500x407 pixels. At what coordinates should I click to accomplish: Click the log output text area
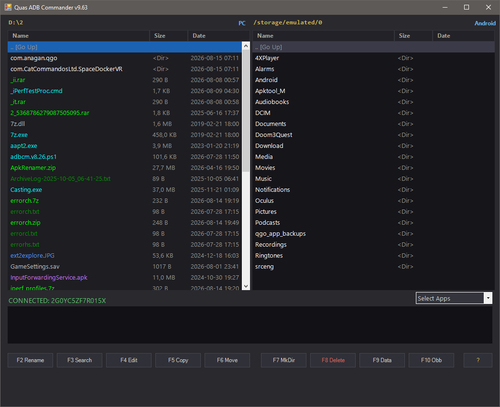(x=250, y=325)
